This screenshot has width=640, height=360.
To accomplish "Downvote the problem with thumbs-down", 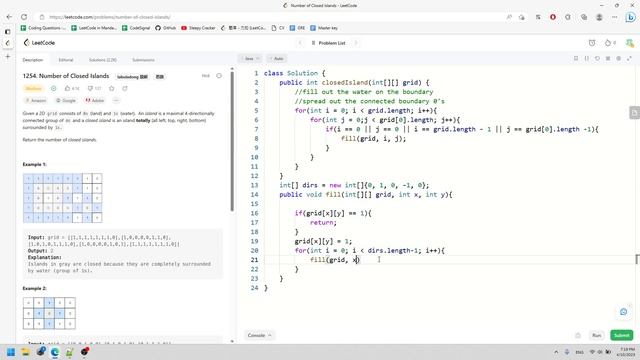I will coord(94,88).
